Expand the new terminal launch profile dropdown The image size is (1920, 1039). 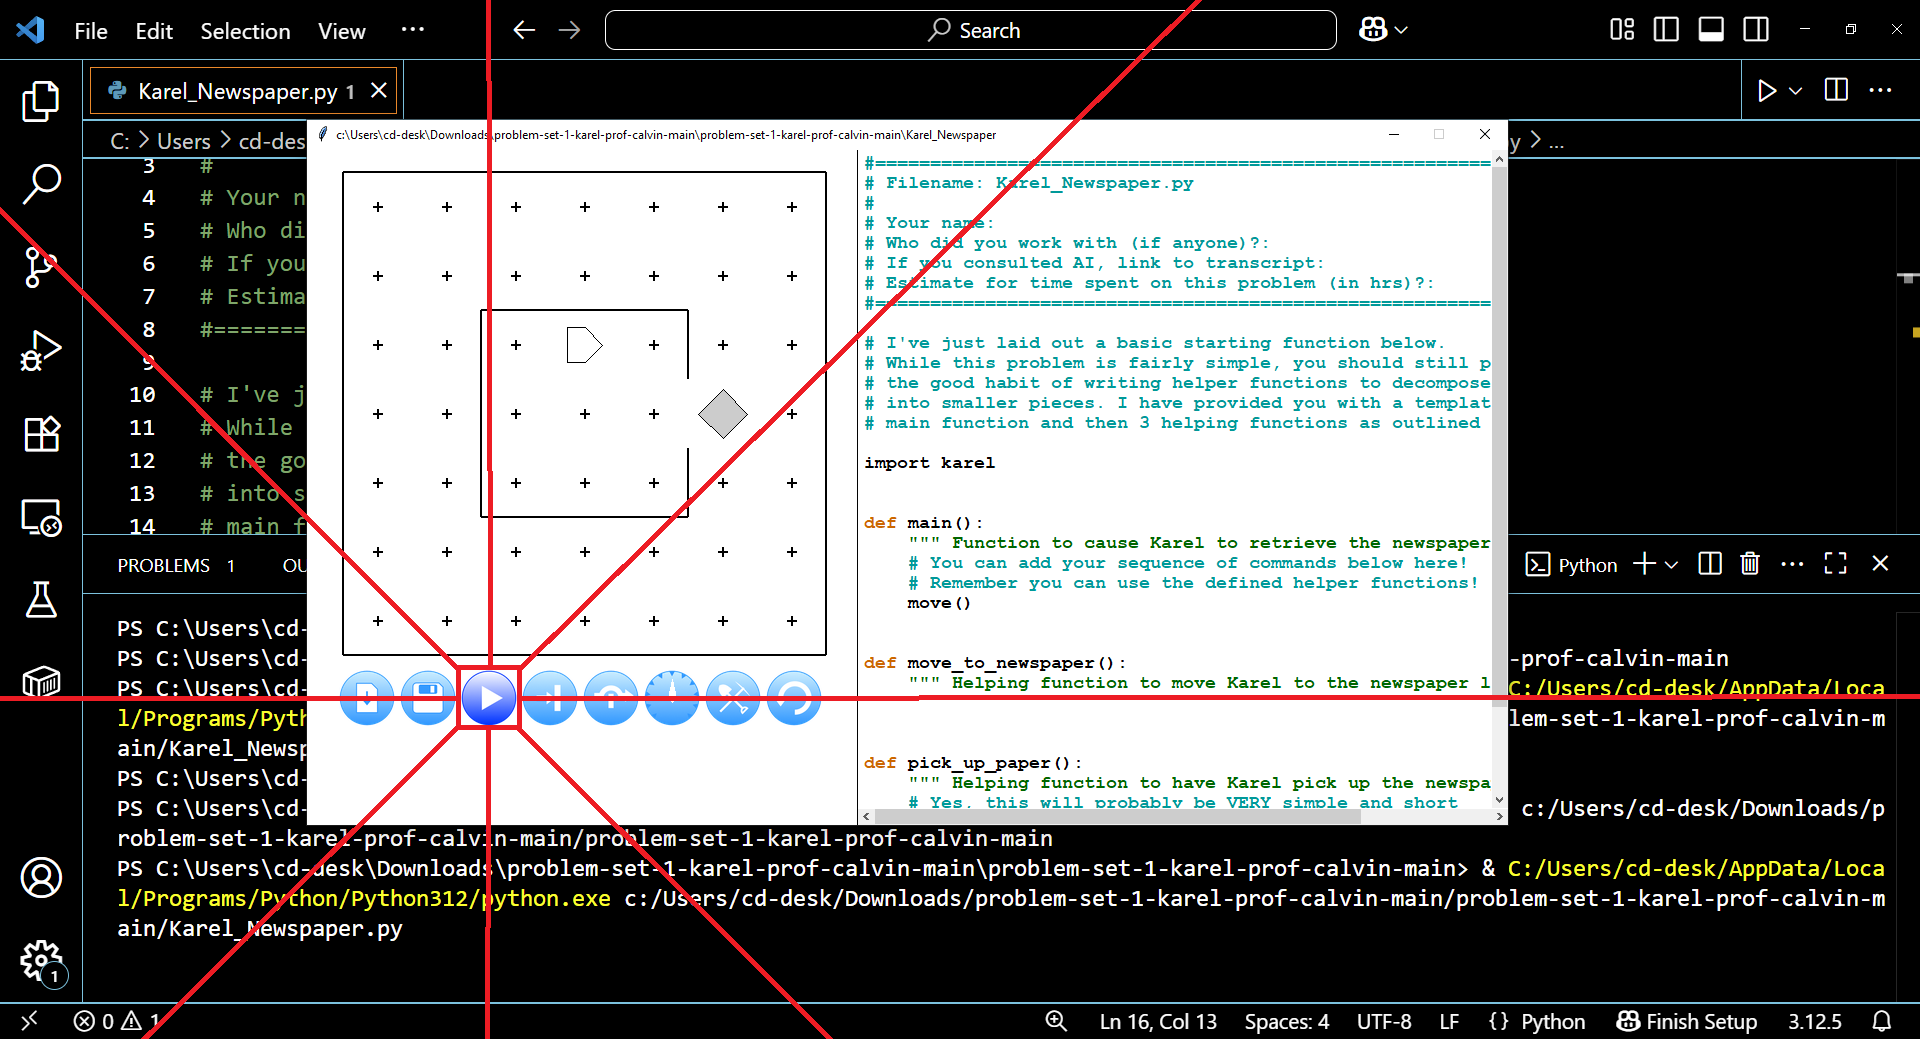[1672, 565]
